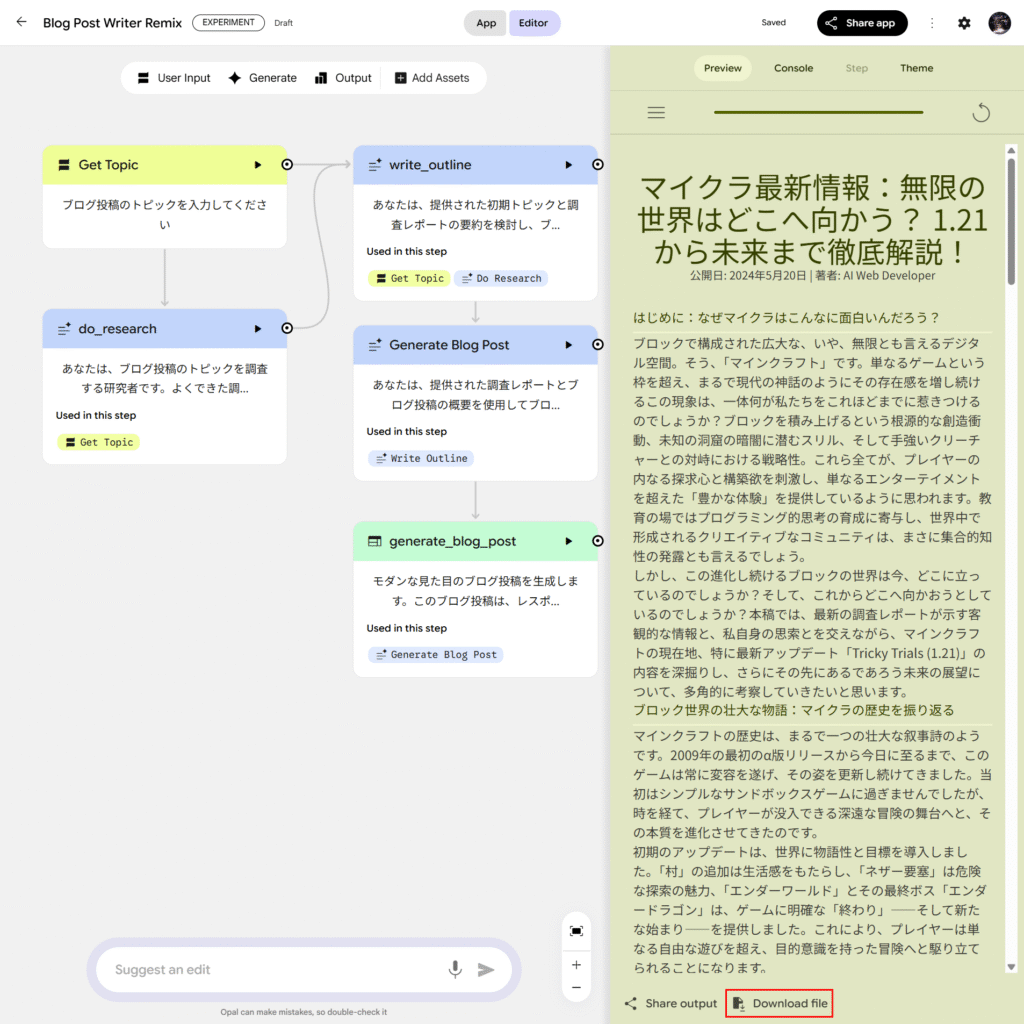Add a Generate step from toolbar
The image size is (1024, 1024).
click(x=262, y=78)
